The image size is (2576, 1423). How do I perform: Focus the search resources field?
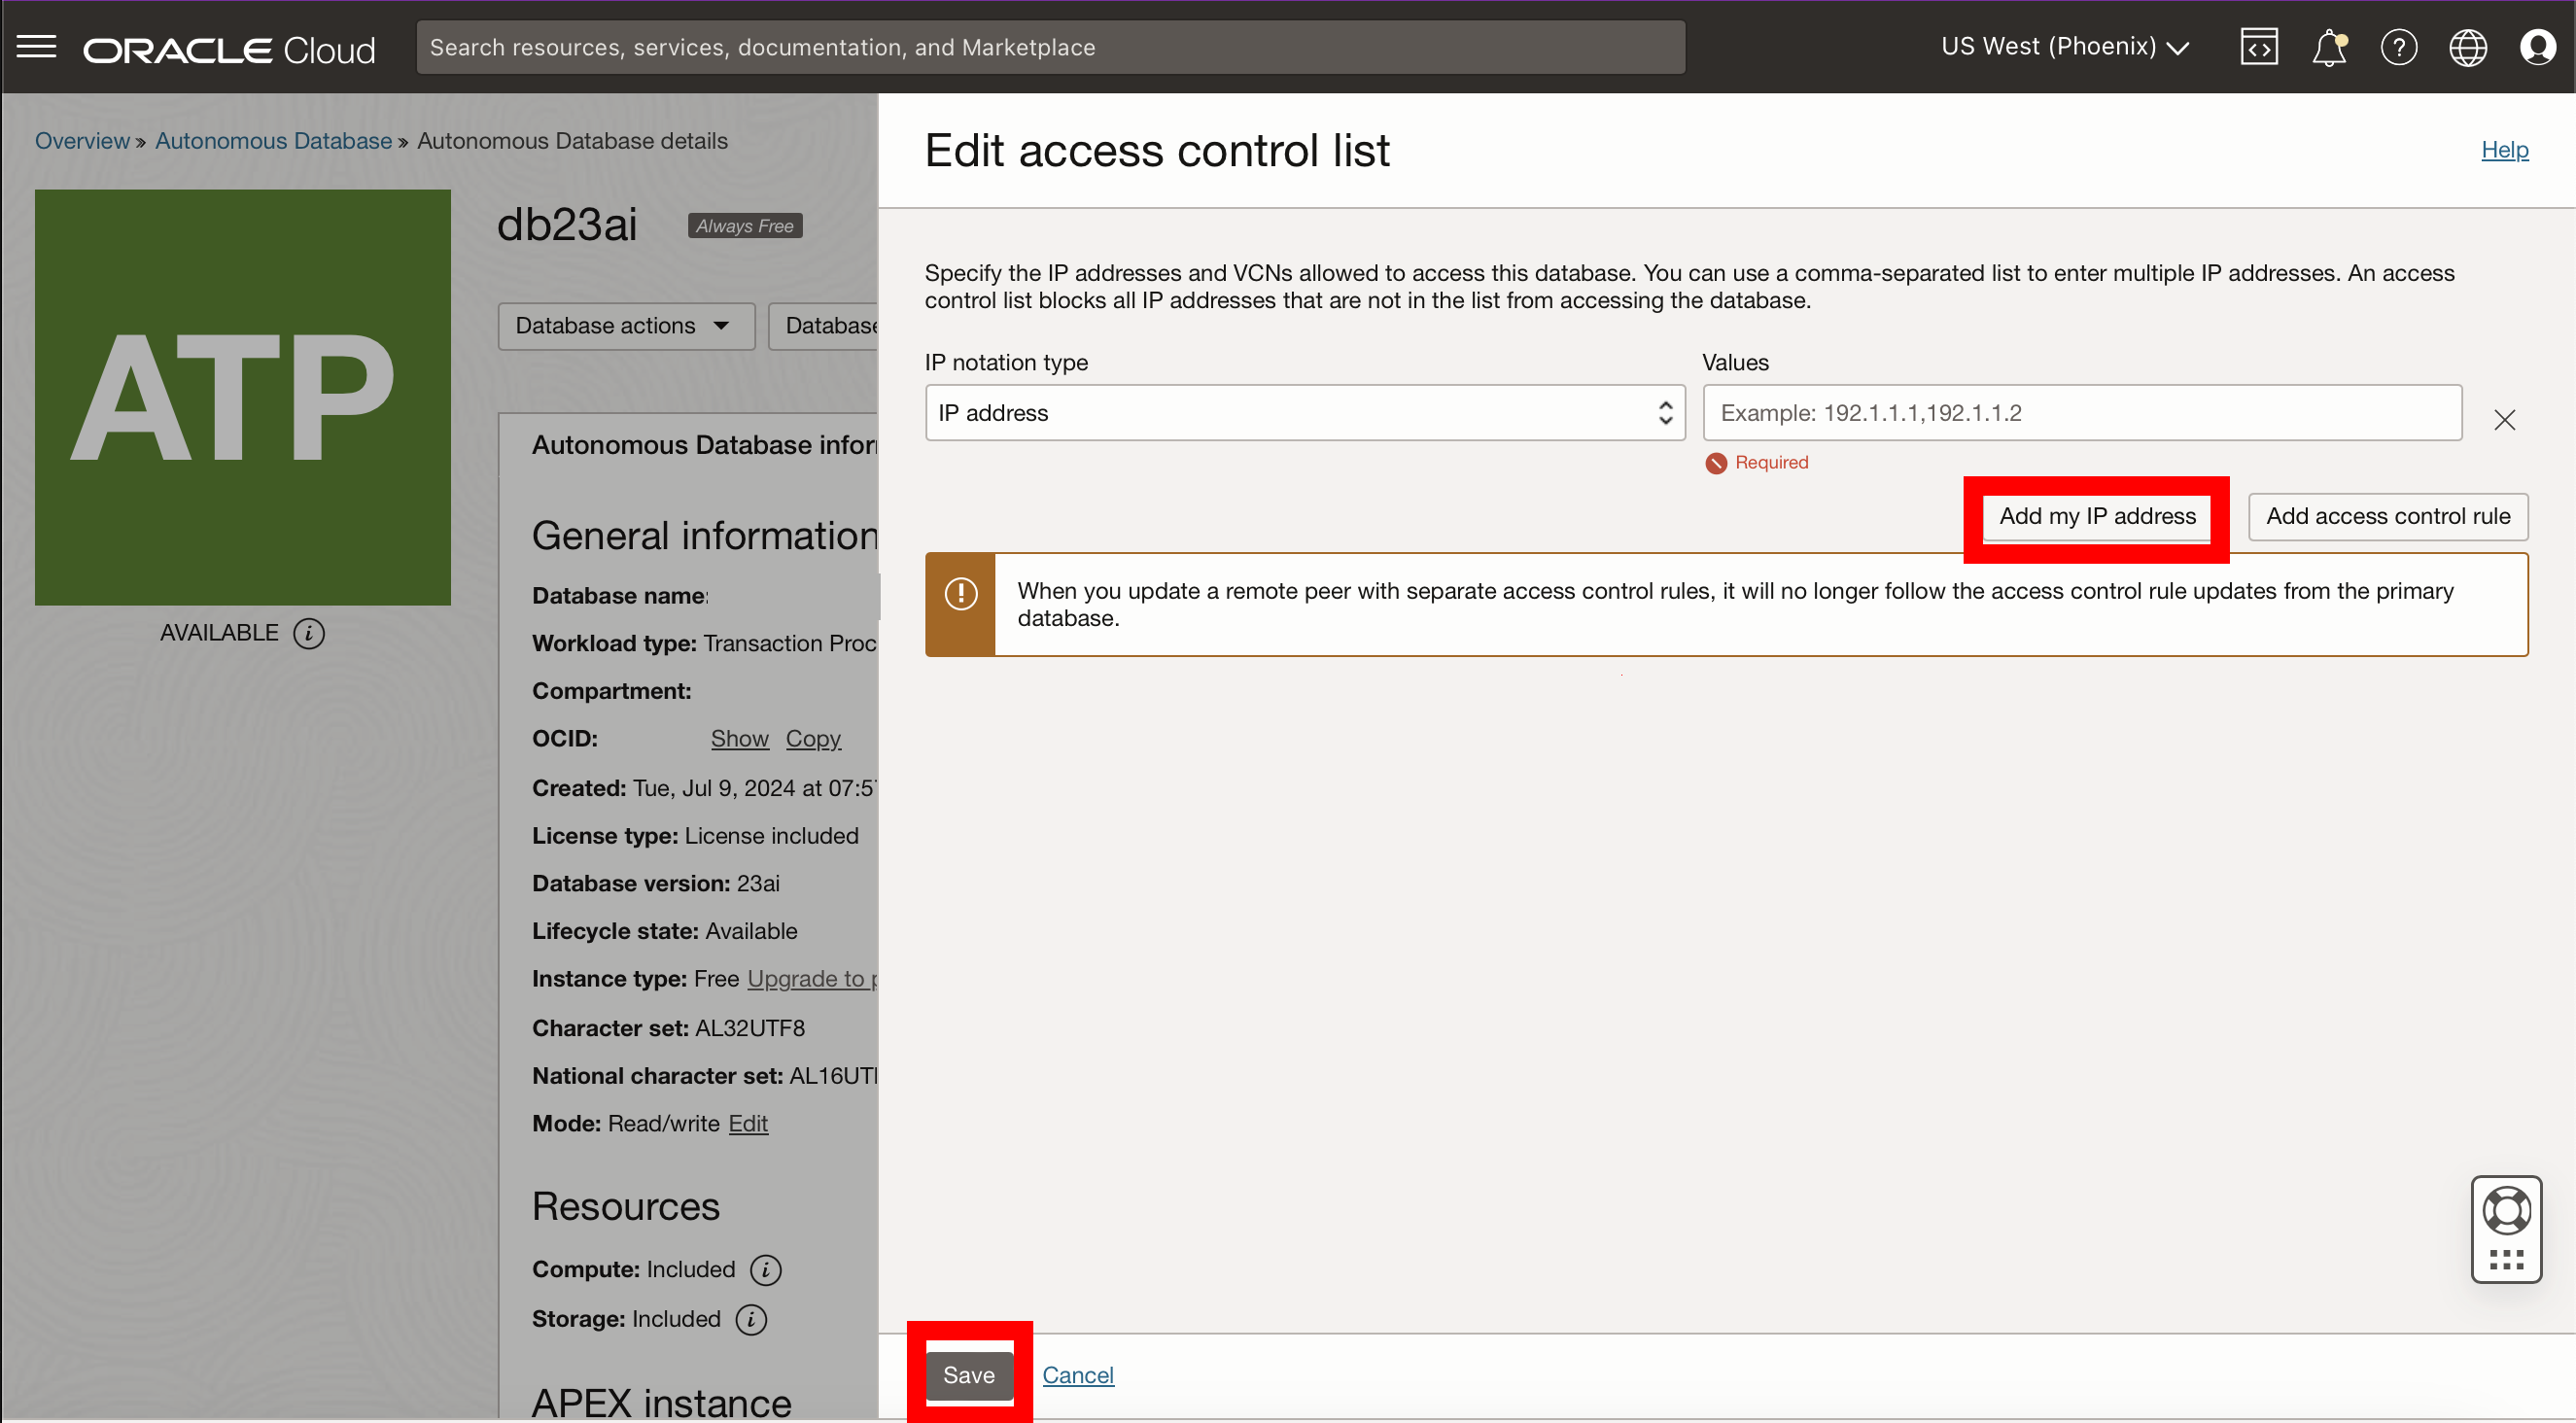tap(1051, 47)
